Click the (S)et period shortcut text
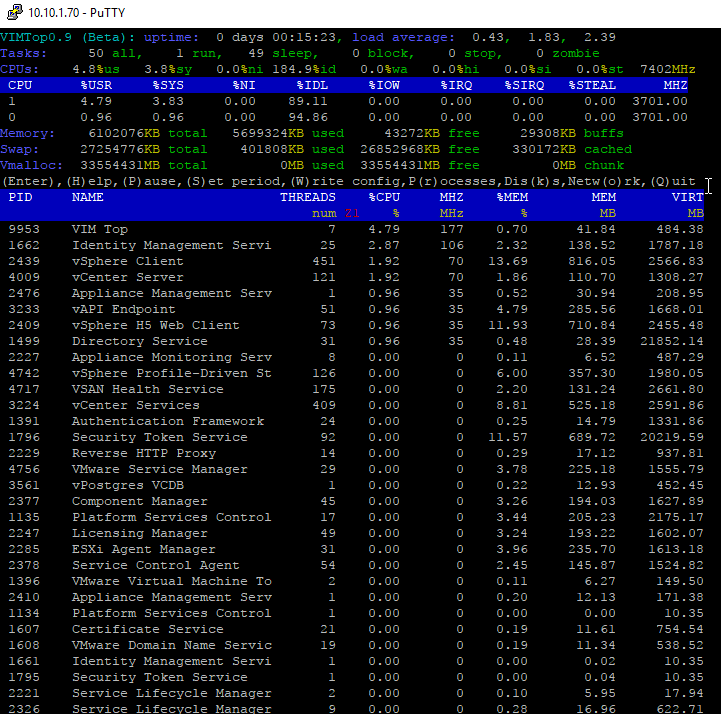Viewport: 721px width, 714px height. 236,181
